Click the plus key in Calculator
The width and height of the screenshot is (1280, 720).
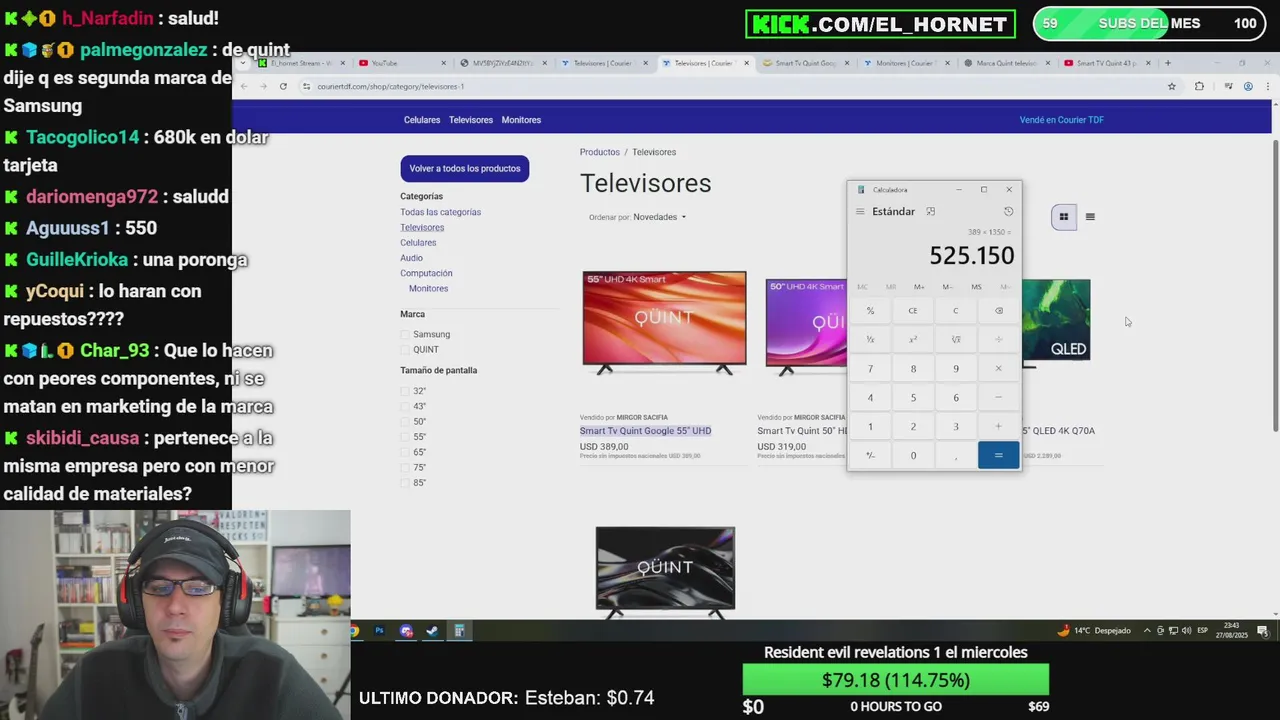(998, 427)
